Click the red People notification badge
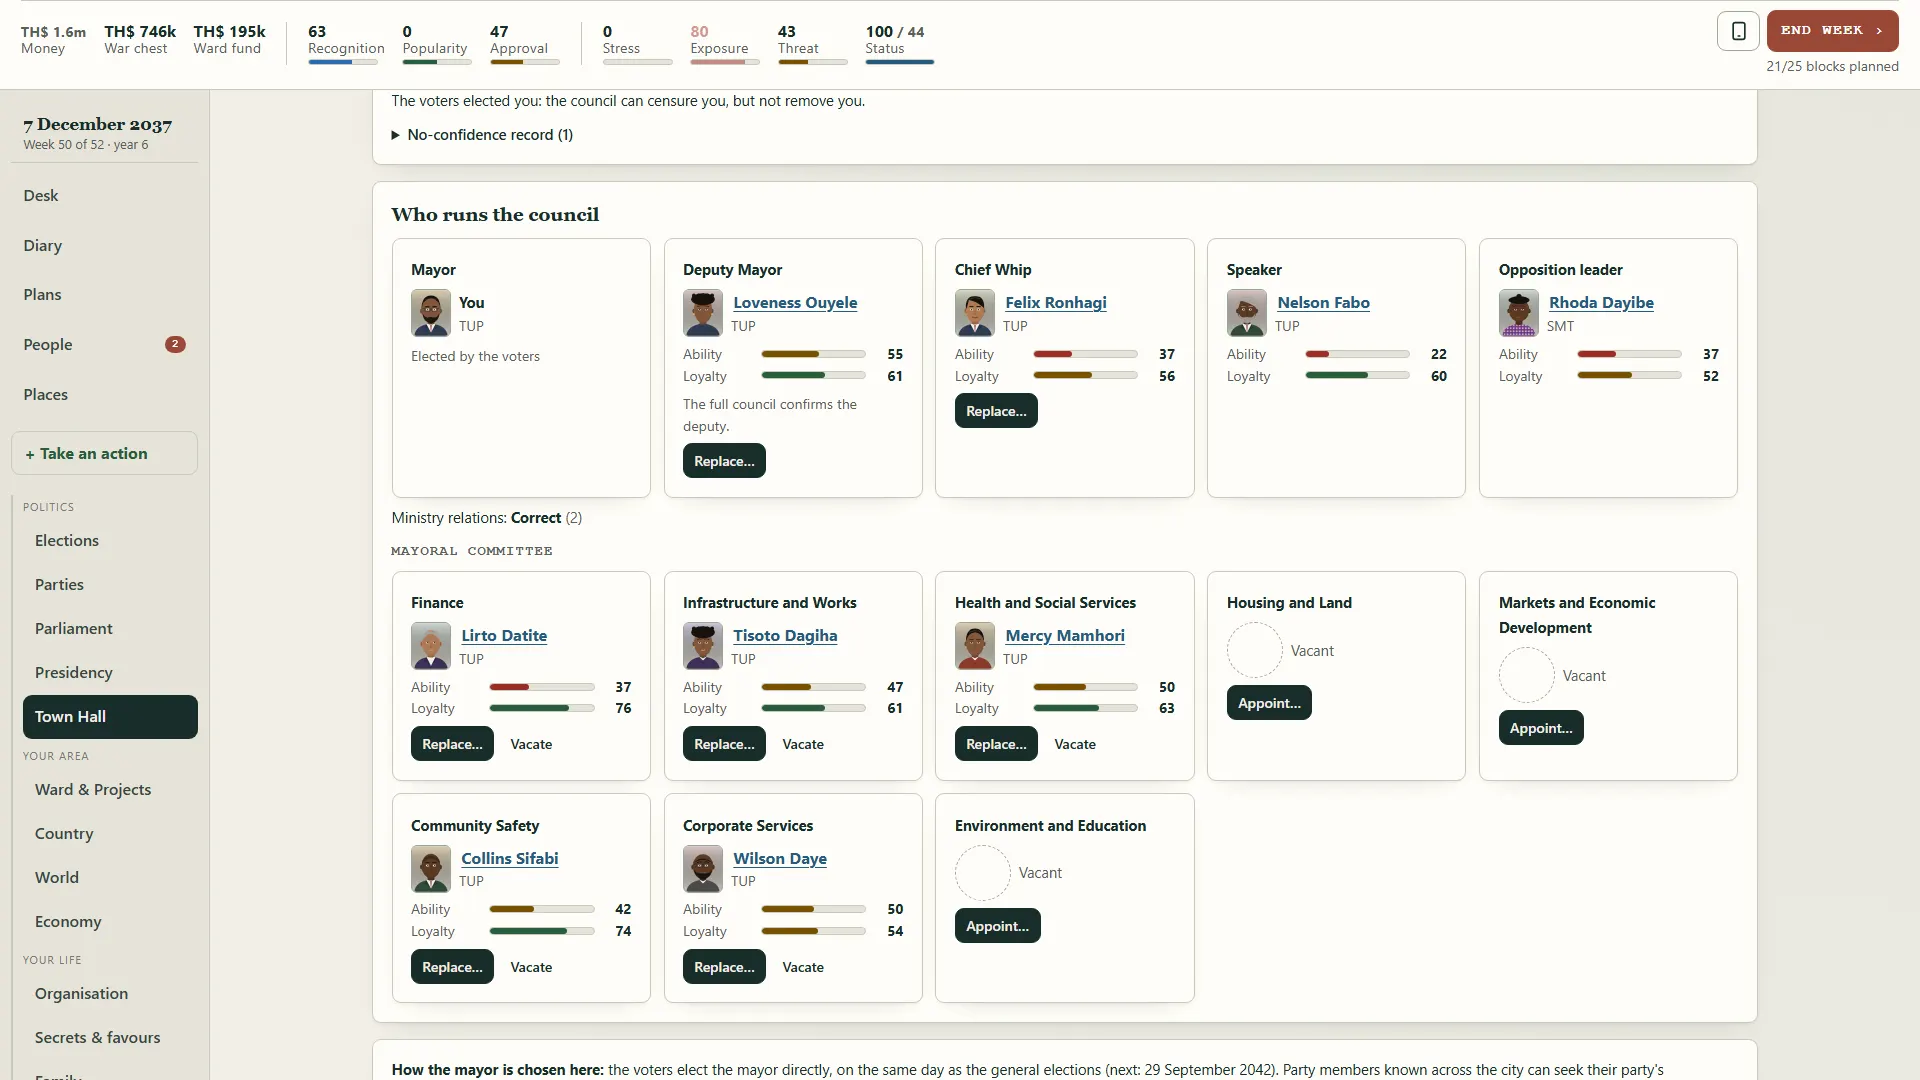This screenshot has height=1080, width=1920. click(x=175, y=344)
